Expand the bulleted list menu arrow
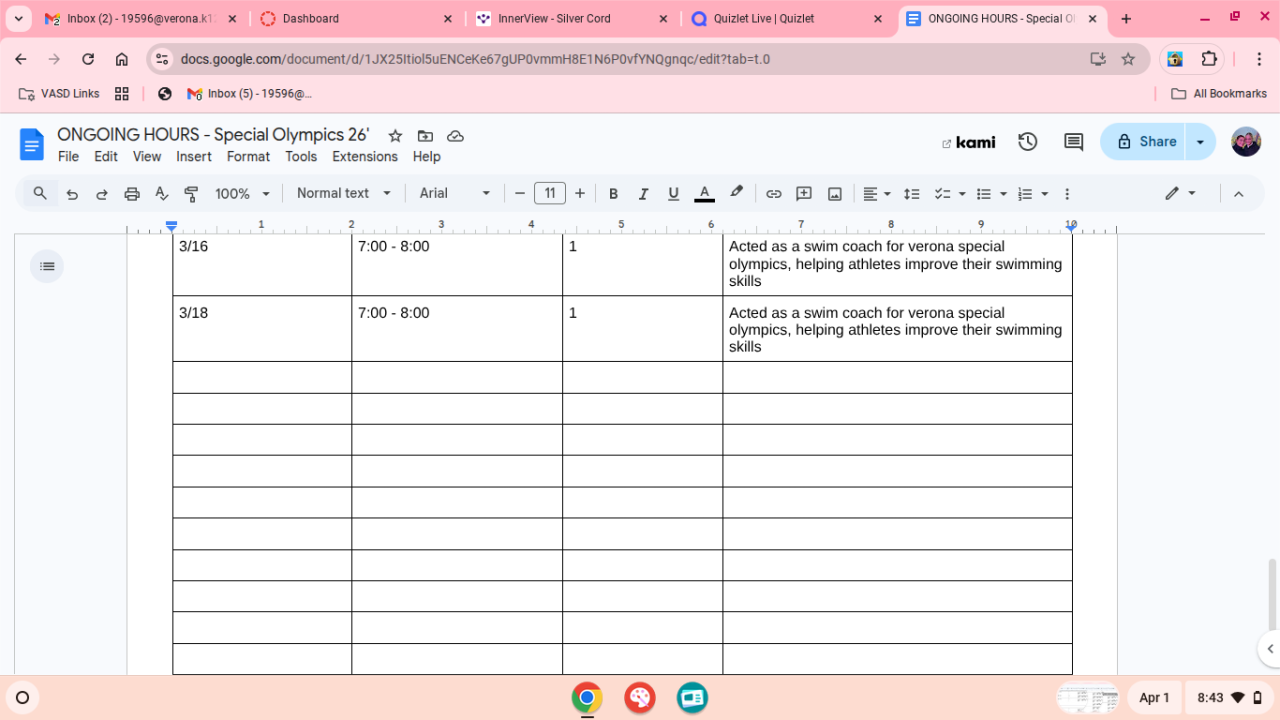 [1003, 194]
